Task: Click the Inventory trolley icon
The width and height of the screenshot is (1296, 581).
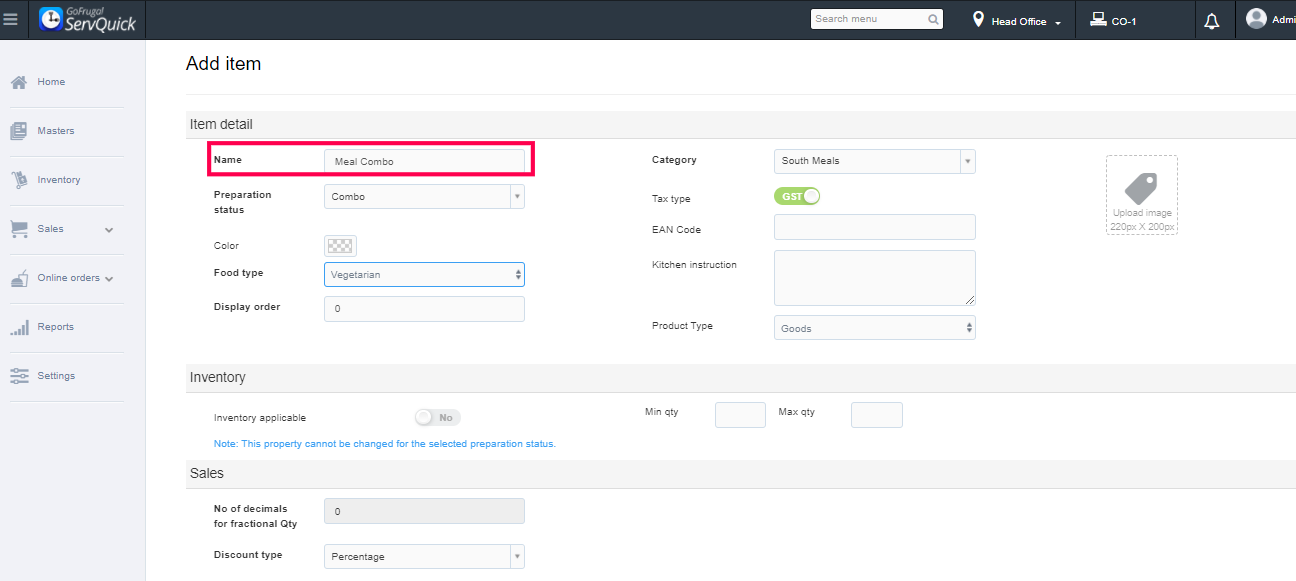Action: [x=19, y=180]
